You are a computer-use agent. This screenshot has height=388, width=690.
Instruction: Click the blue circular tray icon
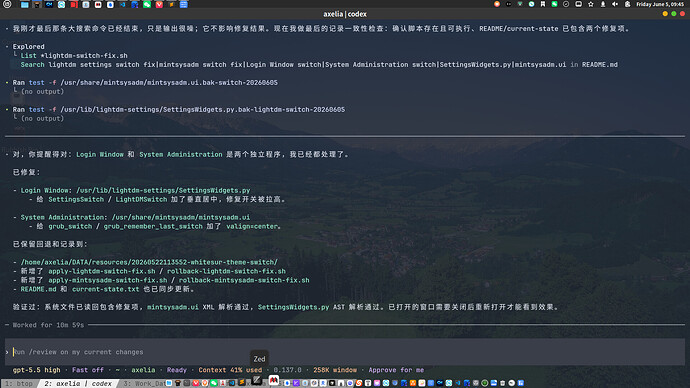(532, 4)
